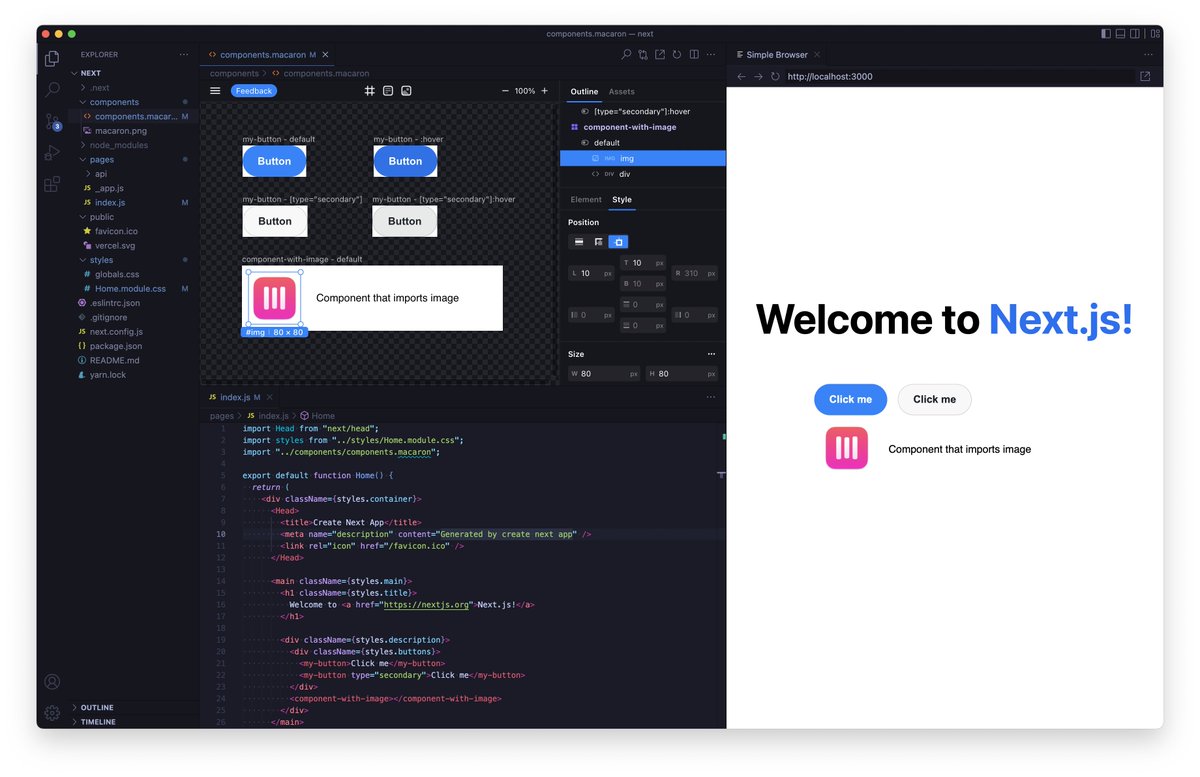The height and width of the screenshot is (777, 1200).
Task: Click the white secondary Click me button
Action: click(x=934, y=399)
